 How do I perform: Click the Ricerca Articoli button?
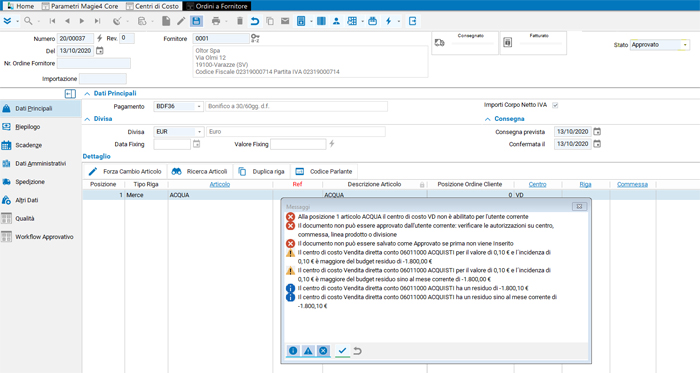(x=200, y=171)
